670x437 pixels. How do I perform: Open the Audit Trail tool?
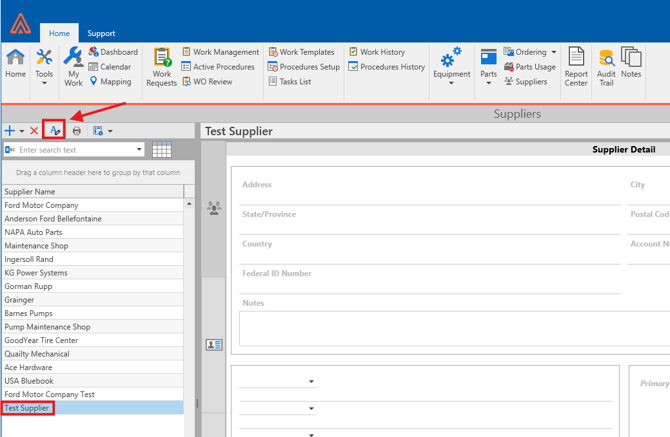tap(606, 66)
